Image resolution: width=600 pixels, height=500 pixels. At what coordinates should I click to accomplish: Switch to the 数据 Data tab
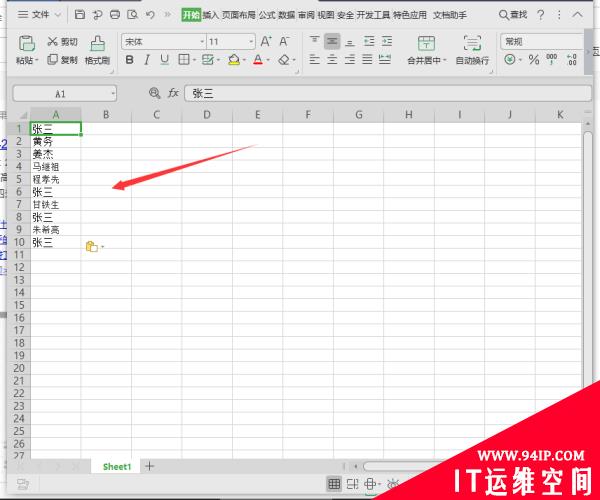pos(286,15)
